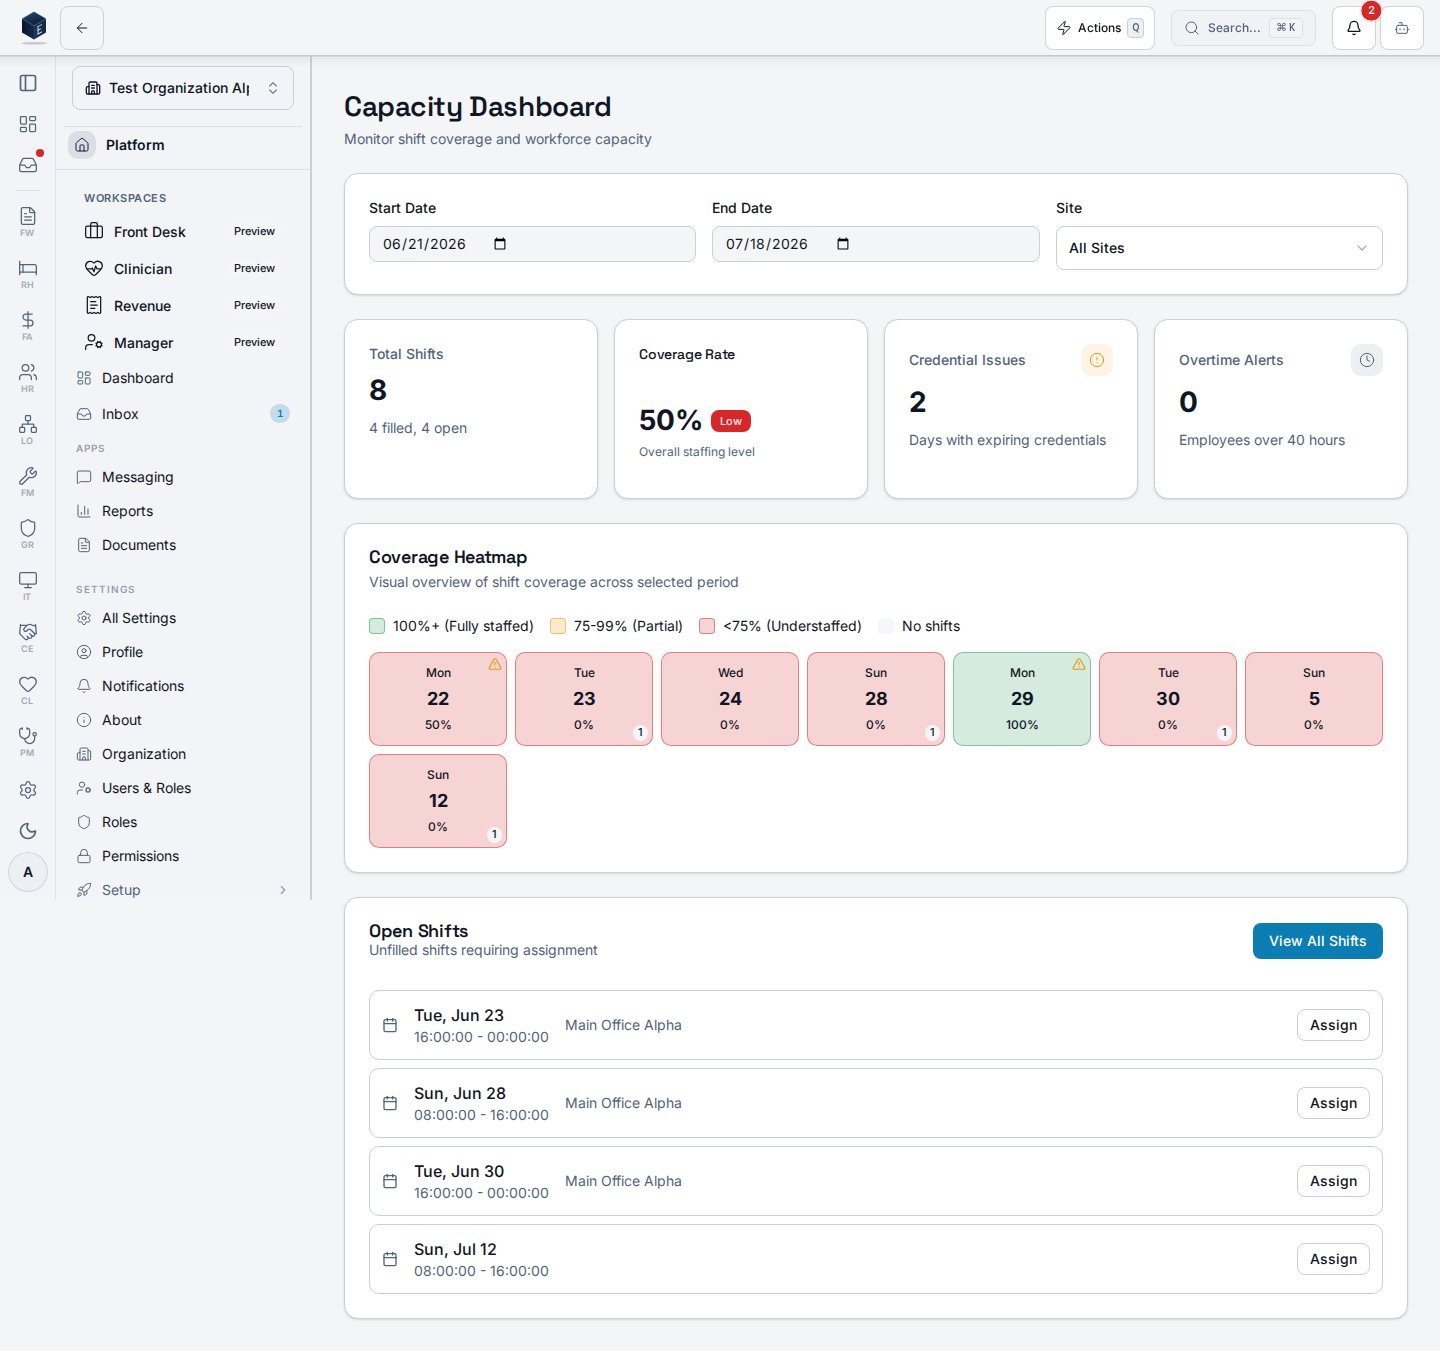Open the grid dashboard icon in rail
1440x1351 pixels.
pos(28,124)
